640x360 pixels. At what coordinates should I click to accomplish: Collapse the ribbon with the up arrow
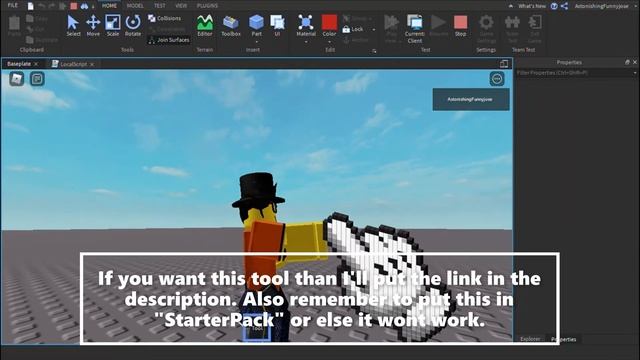point(511,6)
